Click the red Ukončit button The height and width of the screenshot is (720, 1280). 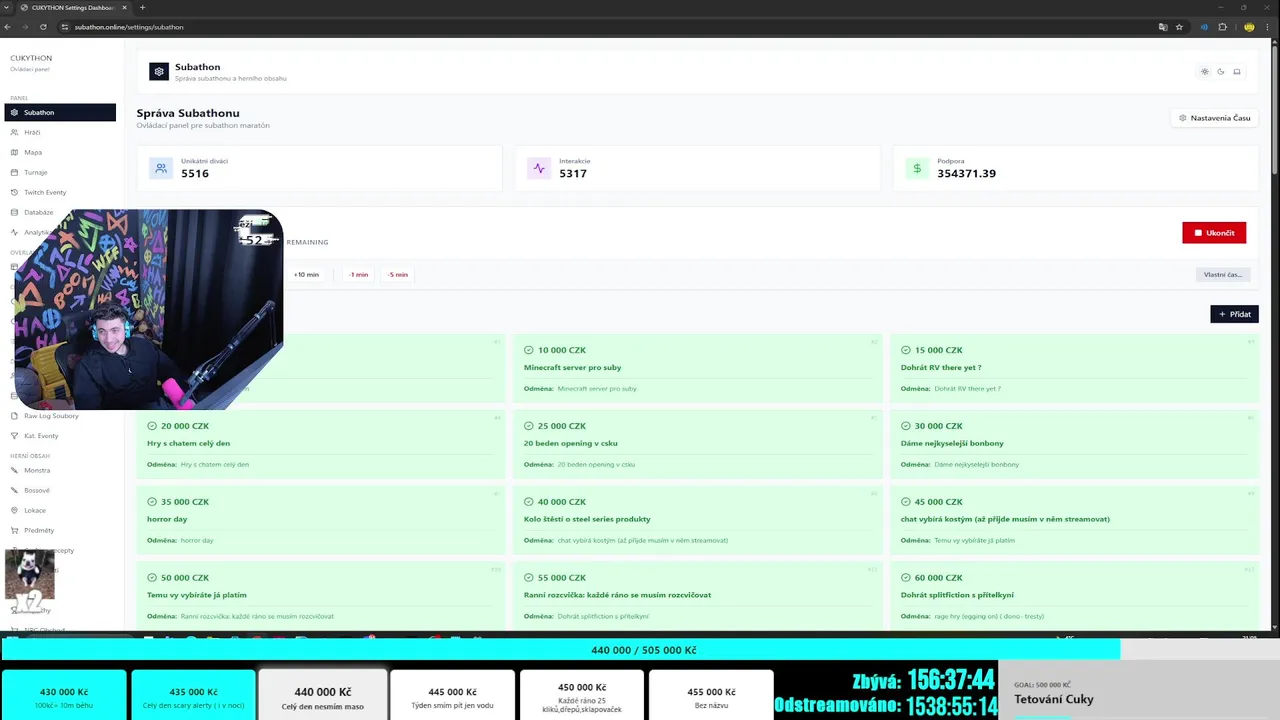click(1214, 233)
